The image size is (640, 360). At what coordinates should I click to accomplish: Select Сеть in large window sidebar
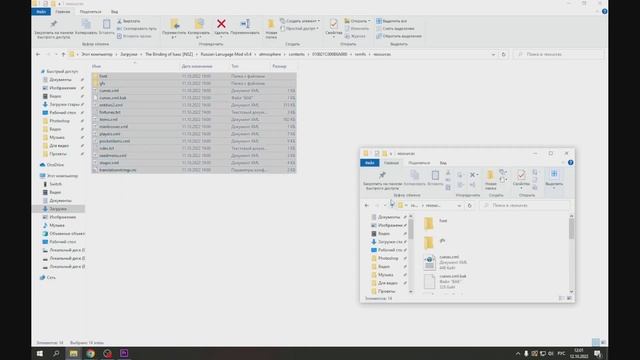pos(51,278)
